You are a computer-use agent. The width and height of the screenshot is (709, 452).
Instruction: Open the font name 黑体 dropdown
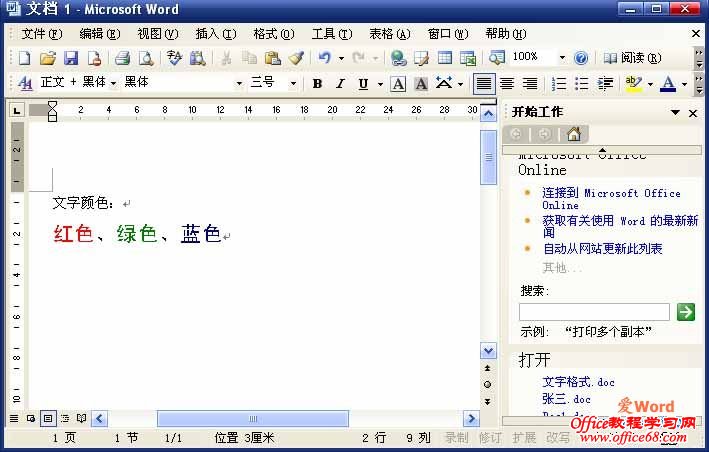click(x=239, y=84)
